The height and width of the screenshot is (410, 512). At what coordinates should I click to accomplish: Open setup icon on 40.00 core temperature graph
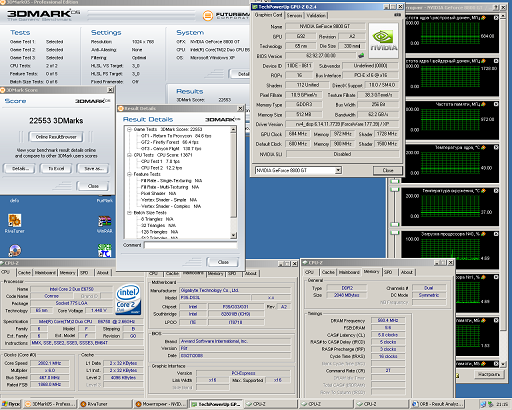click(x=484, y=147)
